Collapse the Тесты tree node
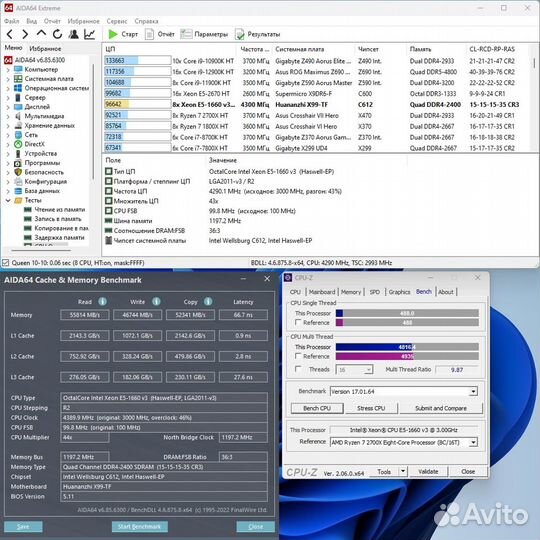 8,200
